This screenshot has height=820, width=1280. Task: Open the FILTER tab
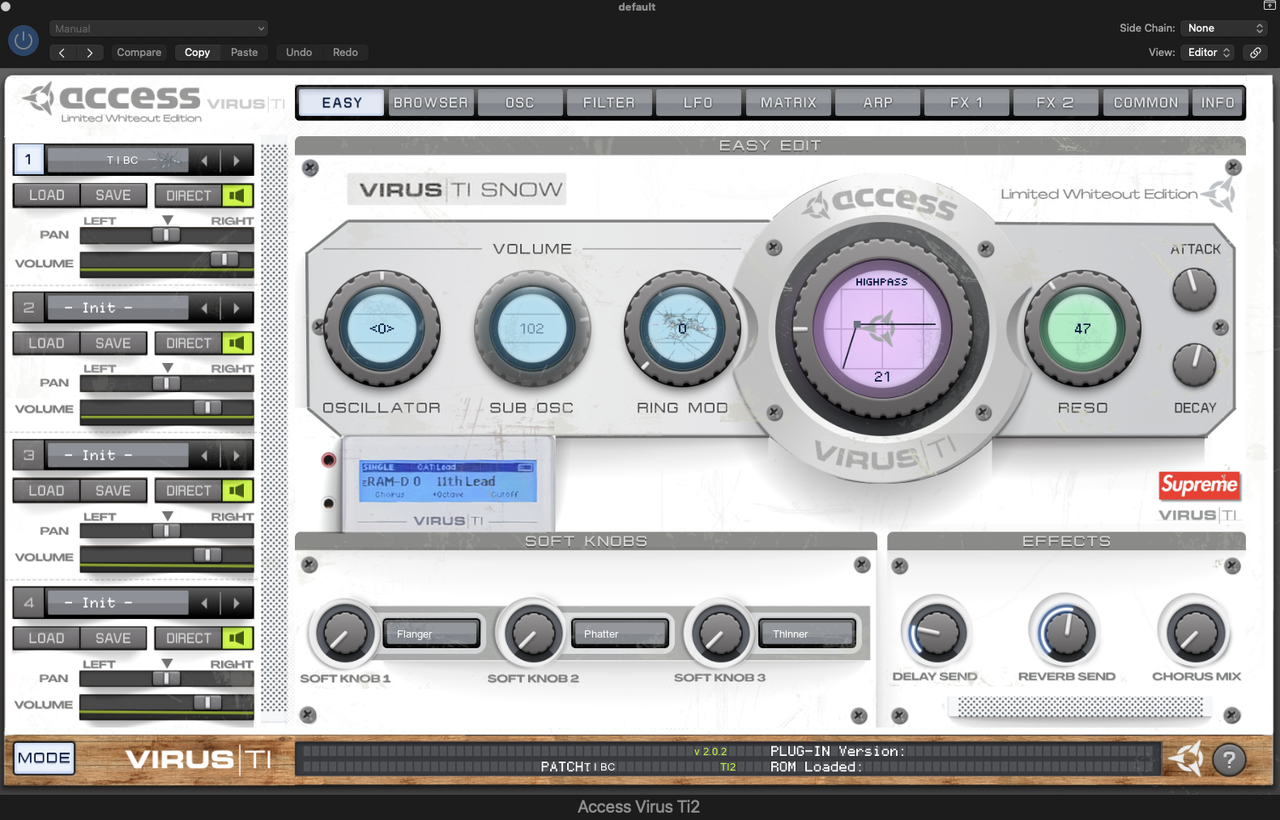coord(609,102)
